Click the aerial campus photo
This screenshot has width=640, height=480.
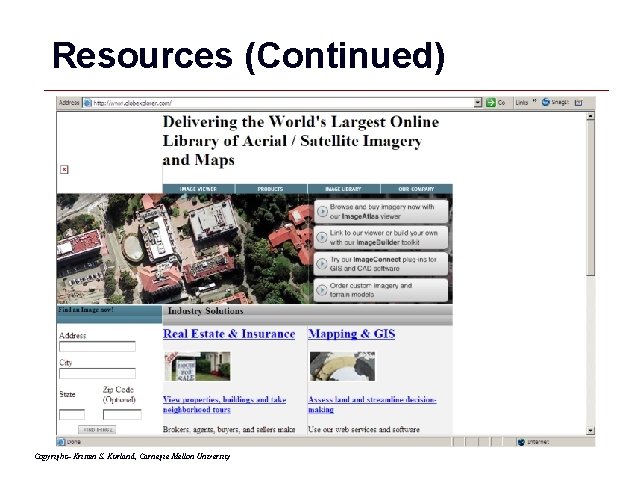coord(184,249)
